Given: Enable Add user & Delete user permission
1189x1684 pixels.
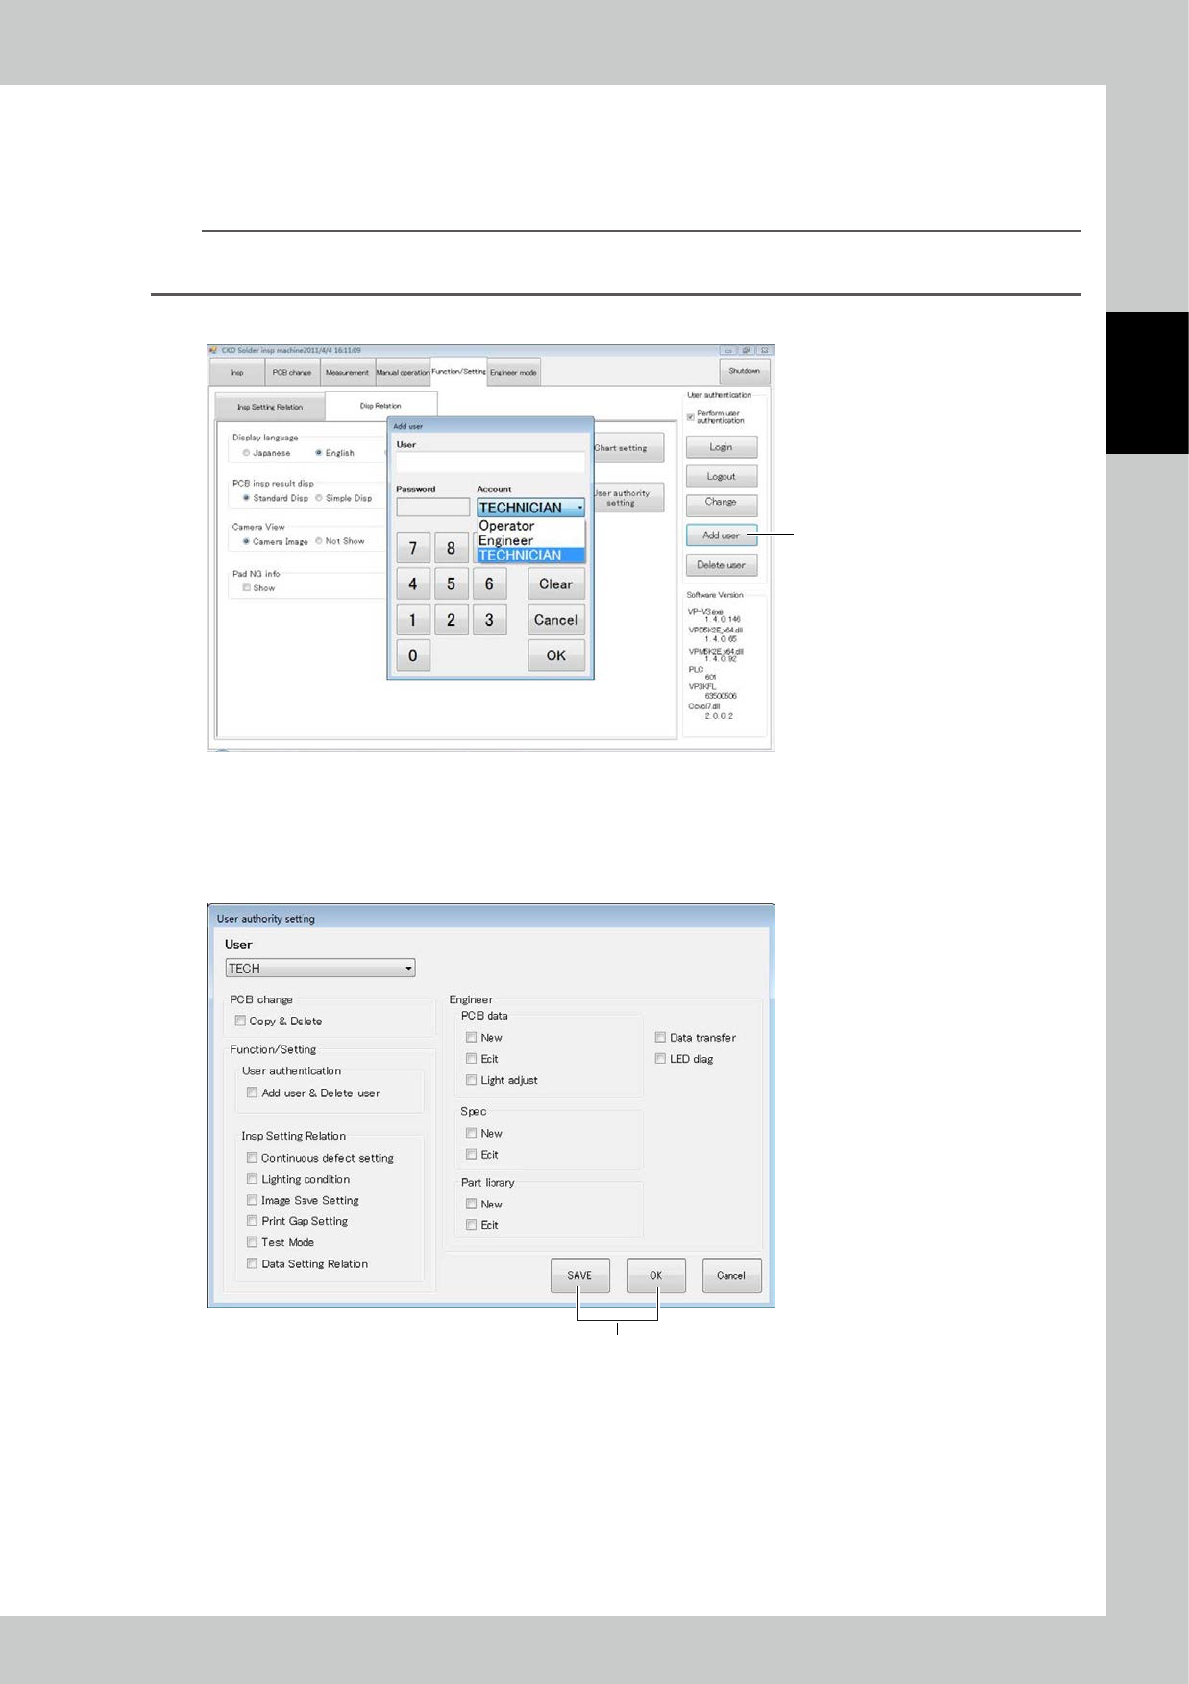Looking at the screenshot, I should point(252,1093).
